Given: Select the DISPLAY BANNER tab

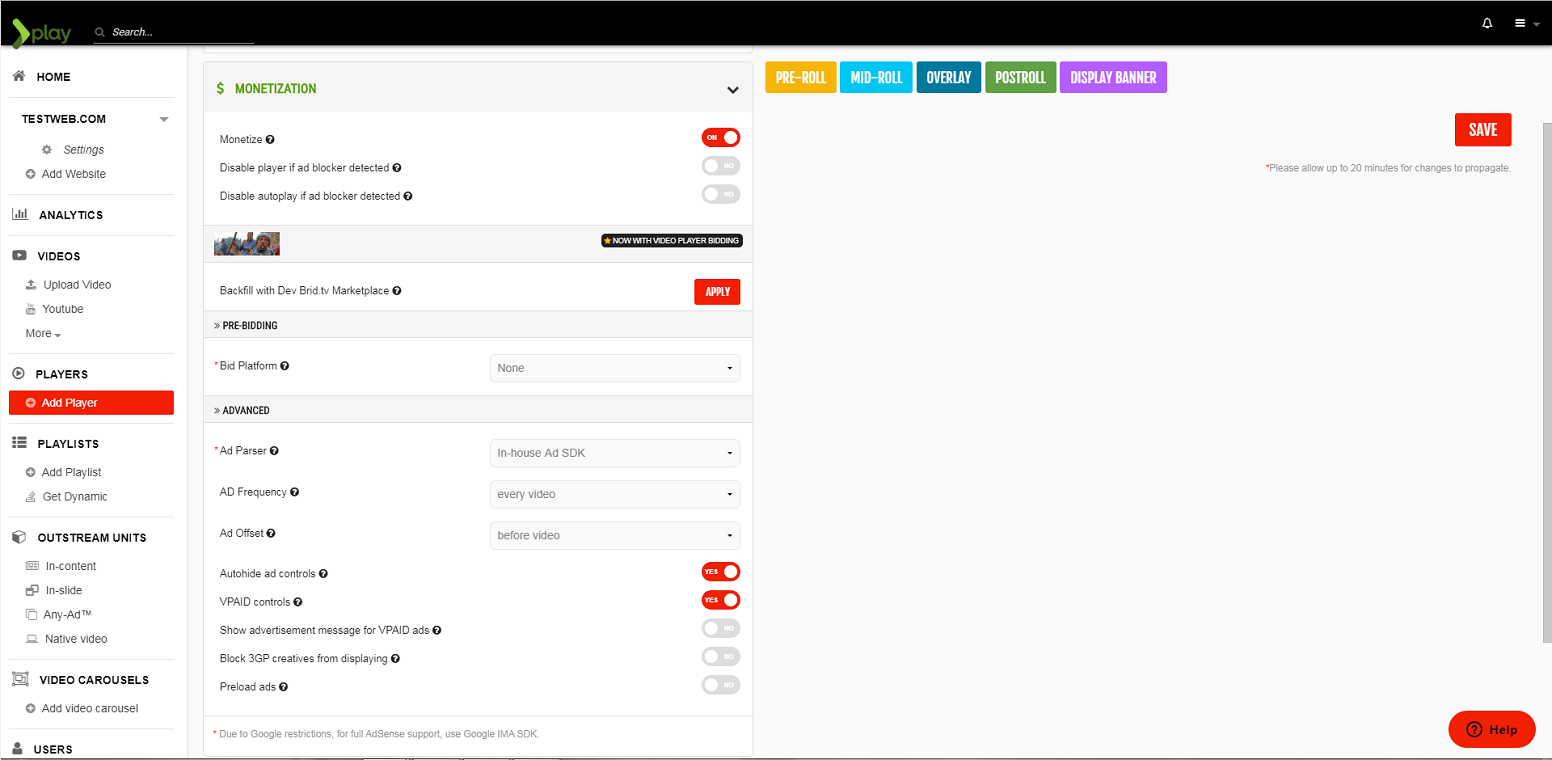Looking at the screenshot, I should tap(1113, 77).
